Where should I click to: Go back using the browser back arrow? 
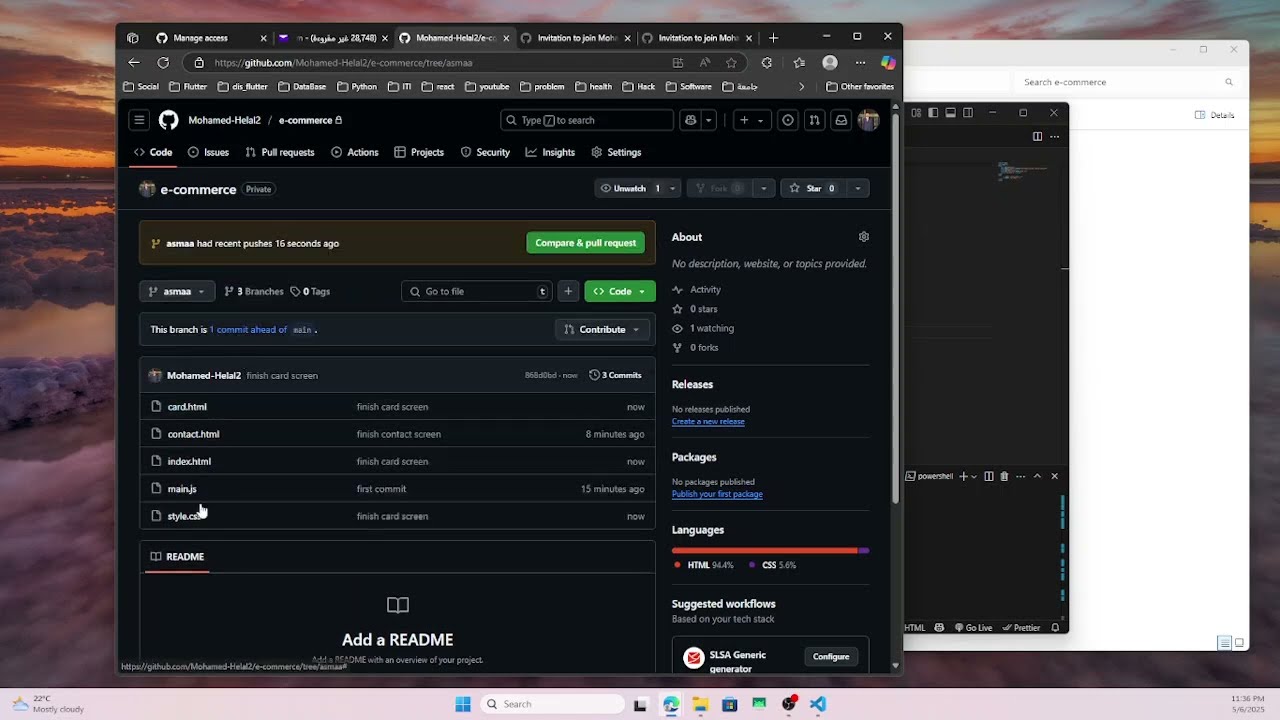click(x=134, y=62)
